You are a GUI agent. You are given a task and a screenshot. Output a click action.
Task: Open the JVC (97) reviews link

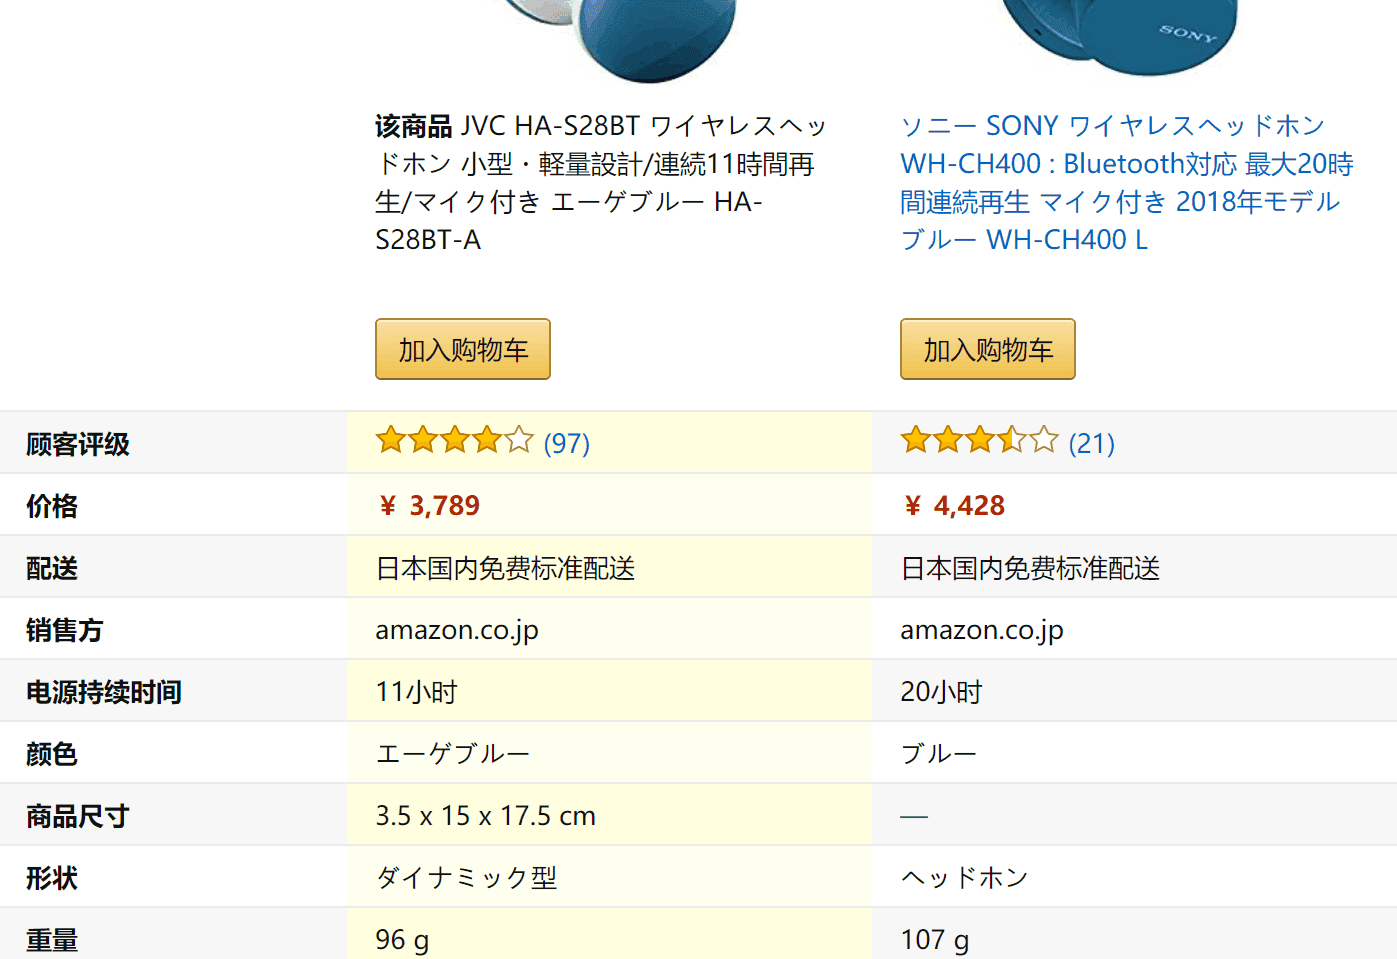pos(567,443)
